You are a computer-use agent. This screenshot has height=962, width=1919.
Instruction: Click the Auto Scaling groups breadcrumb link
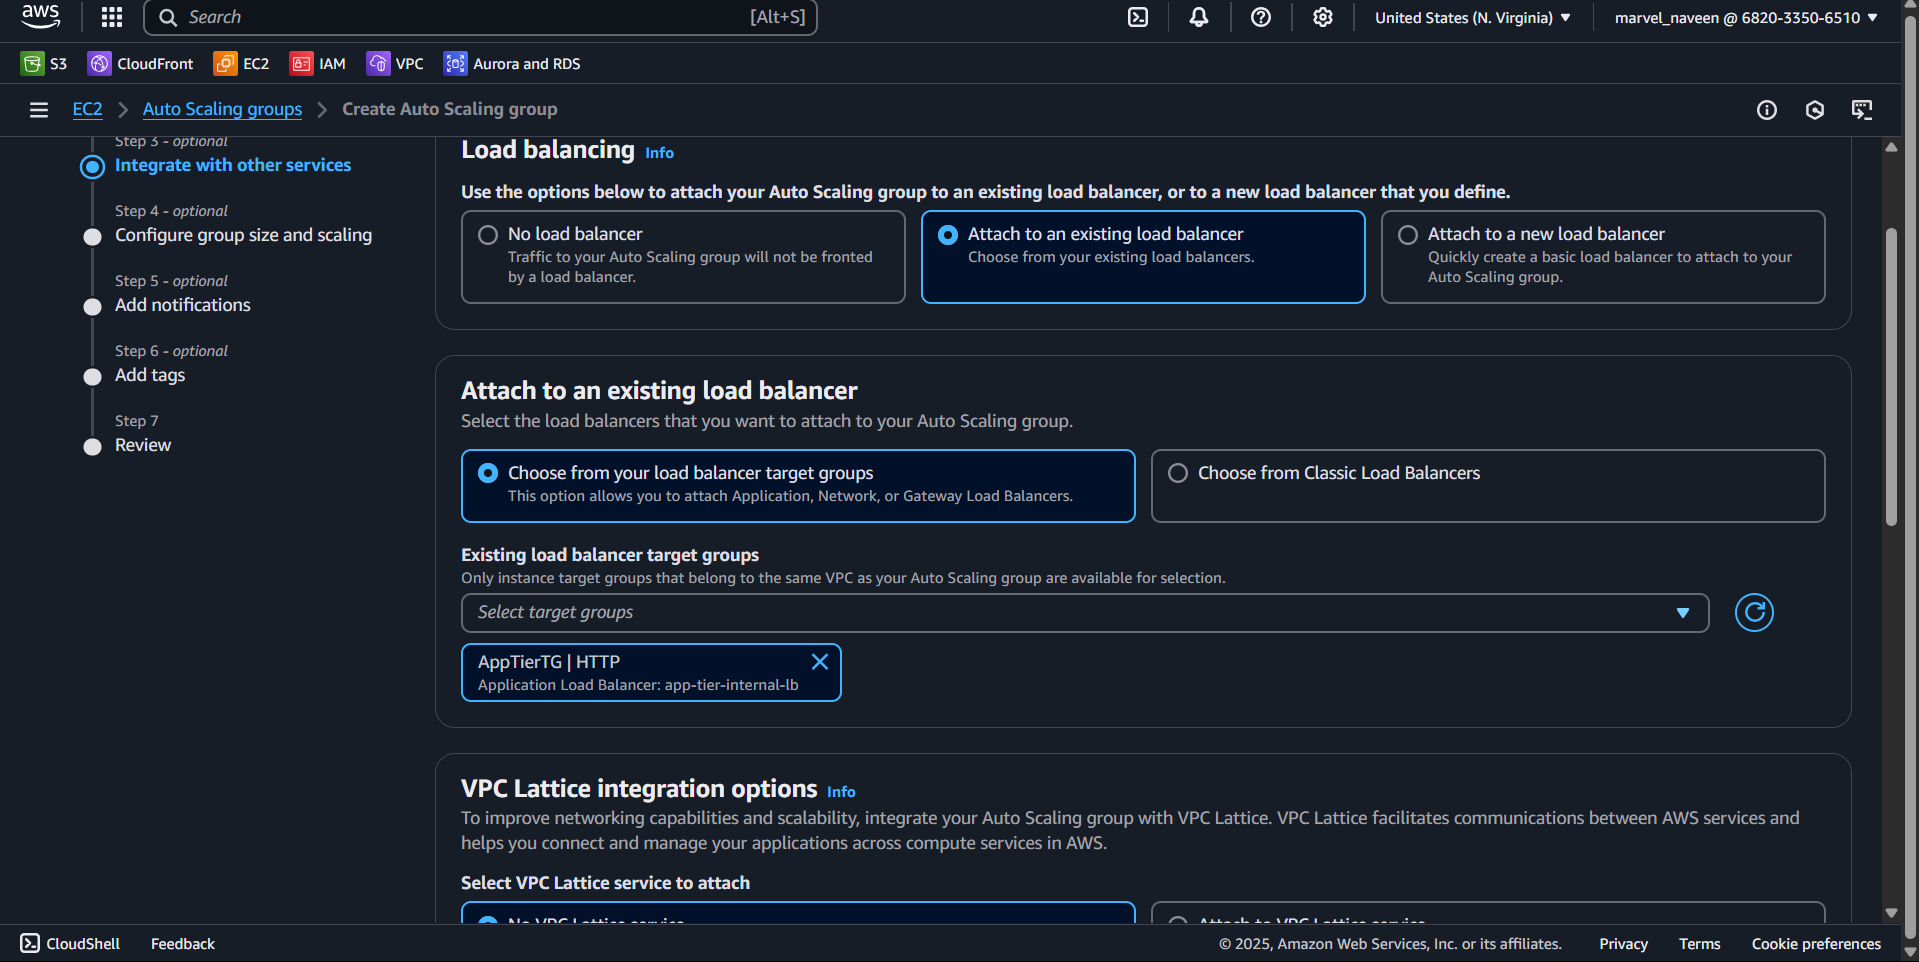(222, 109)
